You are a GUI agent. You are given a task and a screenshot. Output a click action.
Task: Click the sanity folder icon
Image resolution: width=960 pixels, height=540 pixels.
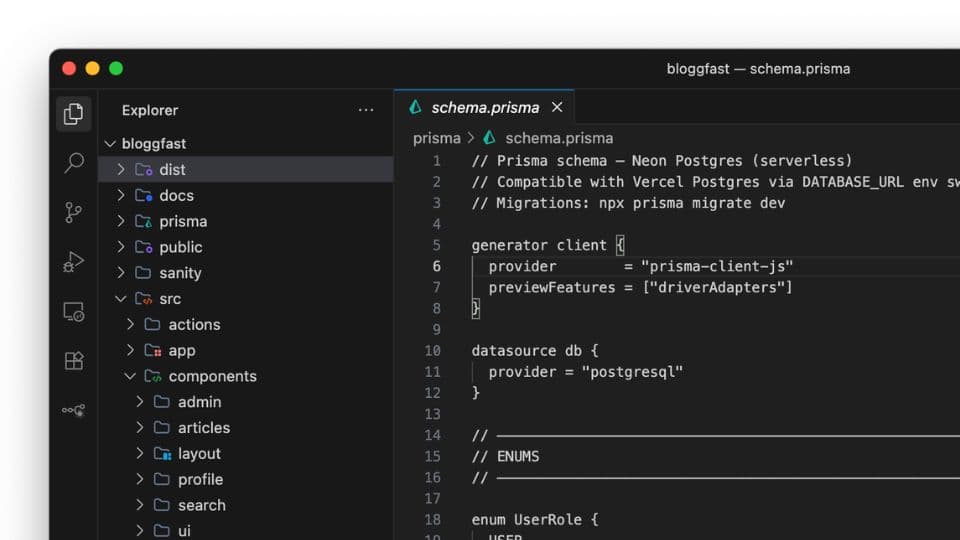(143, 272)
